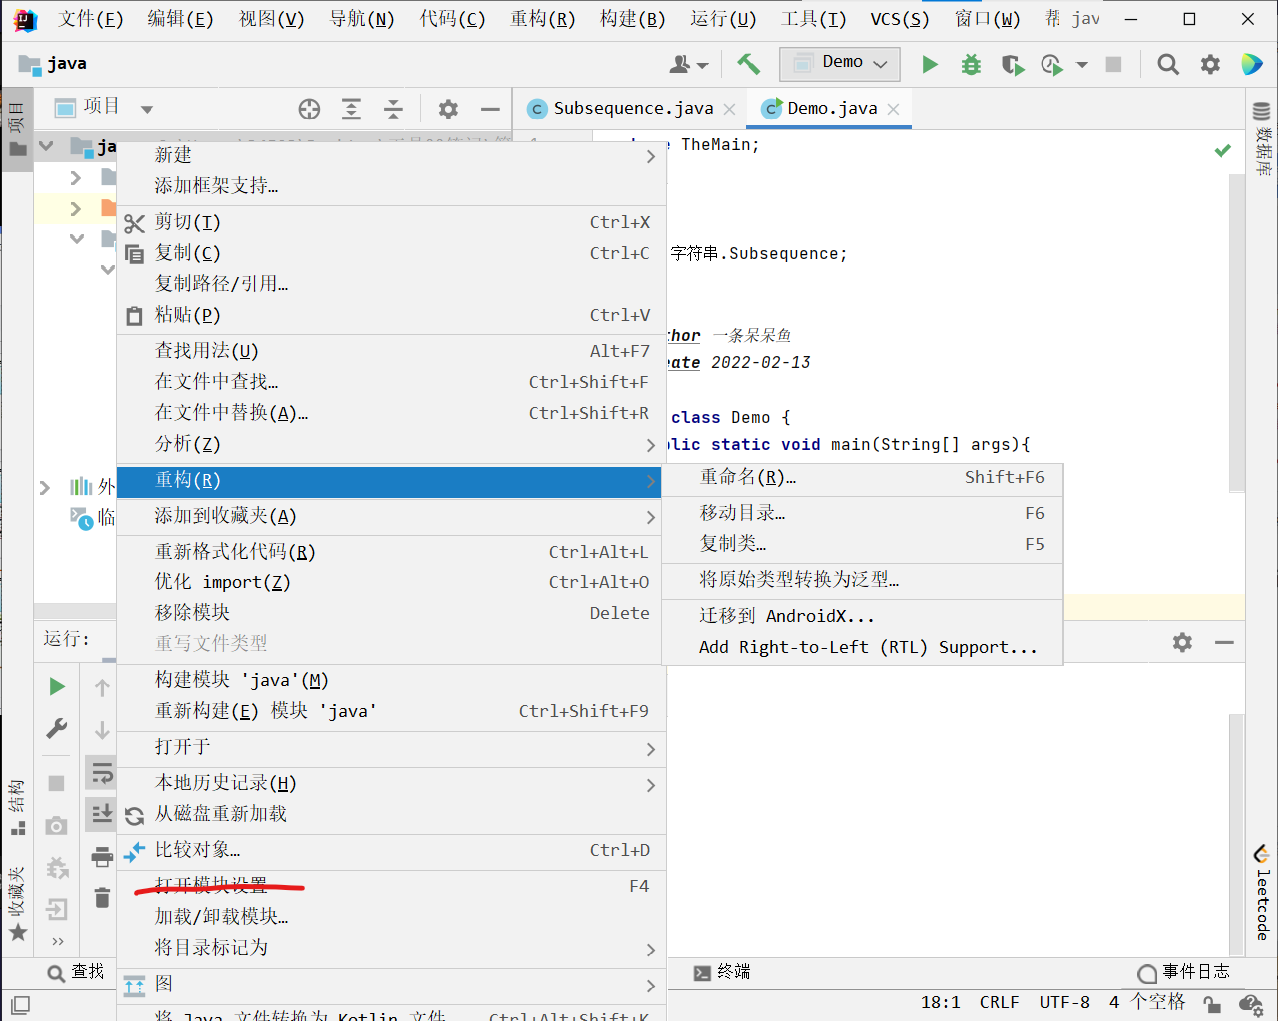Run Demo with the profiler clock icon
This screenshot has width=1278, height=1021.
click(x=1050, y=64)
